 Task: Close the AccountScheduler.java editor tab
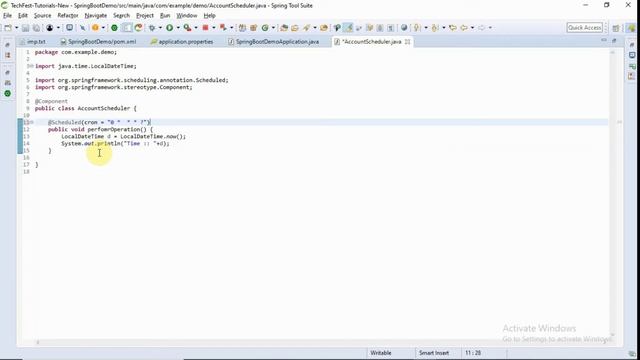coord(407,42)
